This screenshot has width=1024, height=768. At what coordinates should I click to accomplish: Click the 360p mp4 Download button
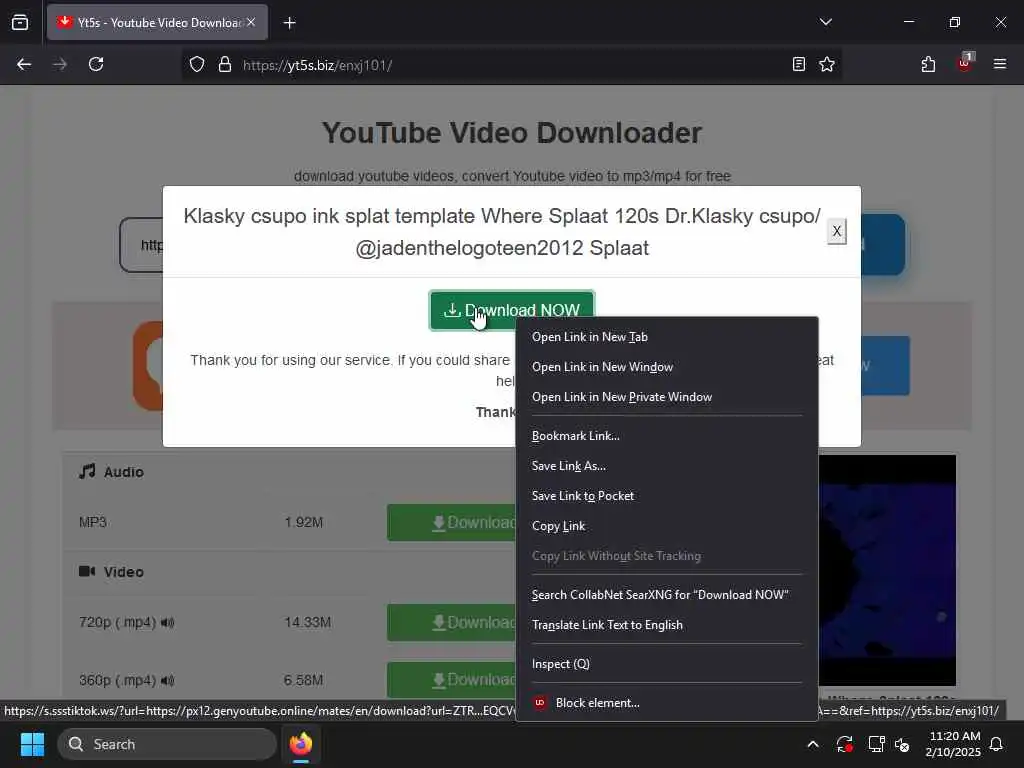[x=451, y=680]
